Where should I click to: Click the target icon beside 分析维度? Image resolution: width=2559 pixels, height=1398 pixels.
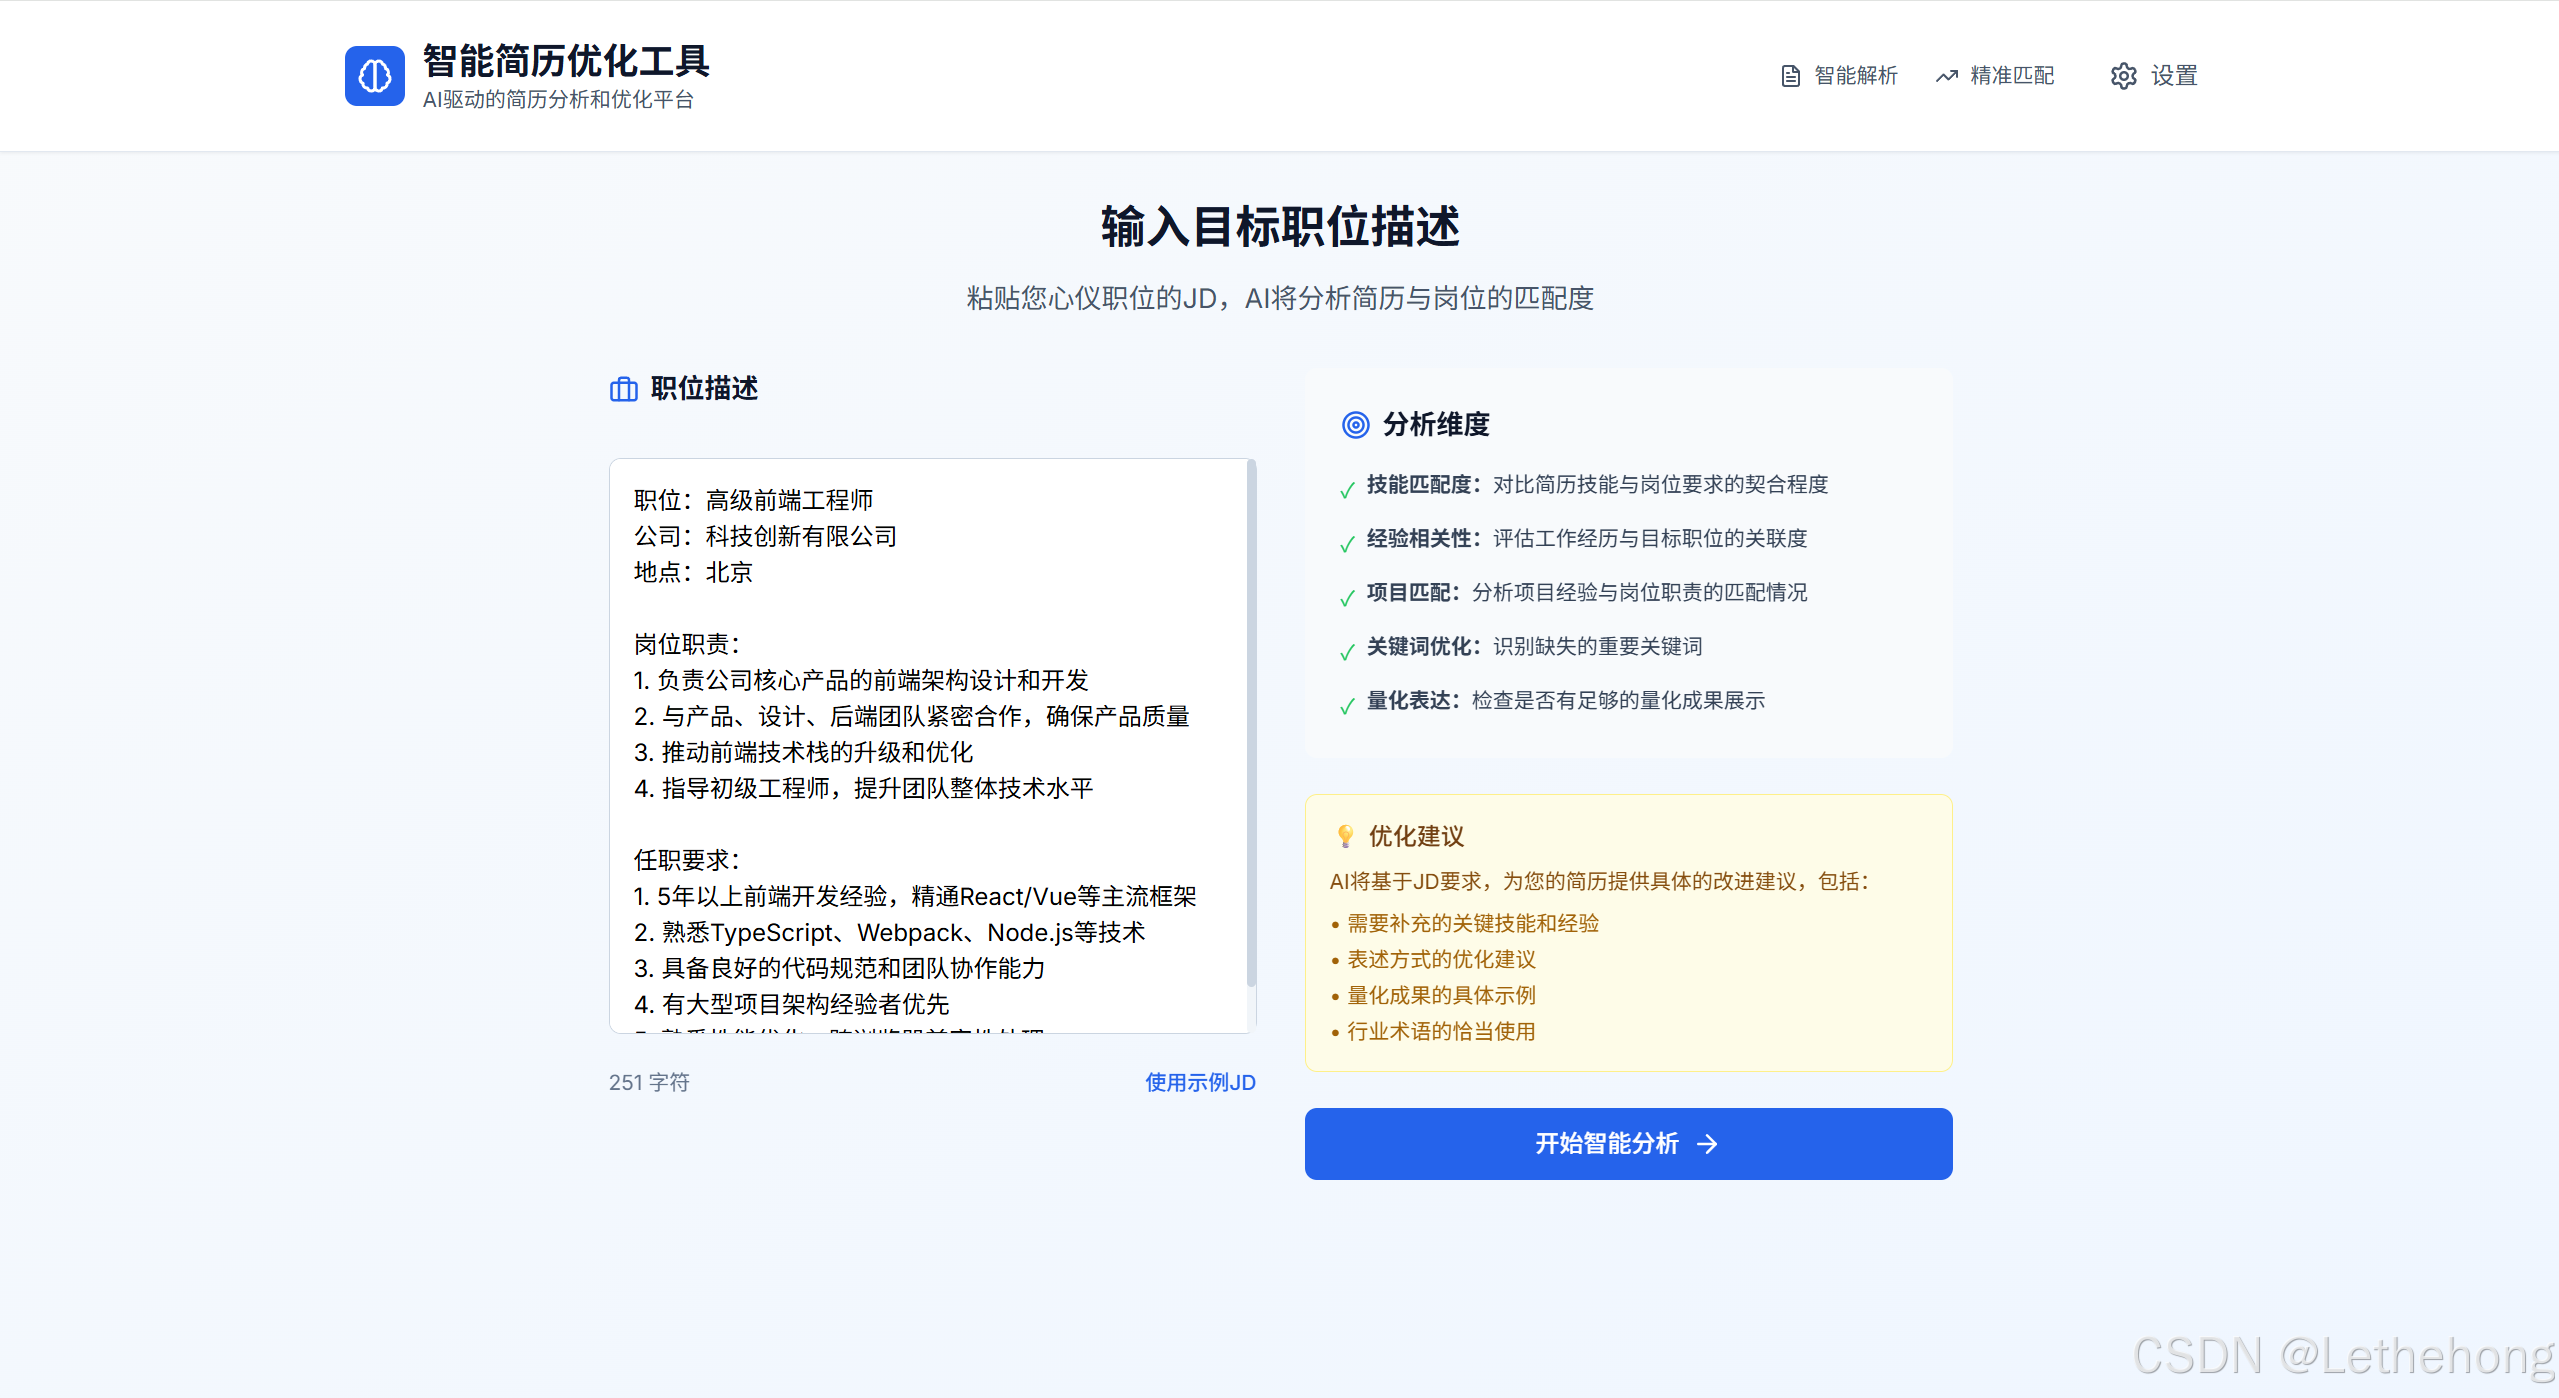tap(1355, 425)
